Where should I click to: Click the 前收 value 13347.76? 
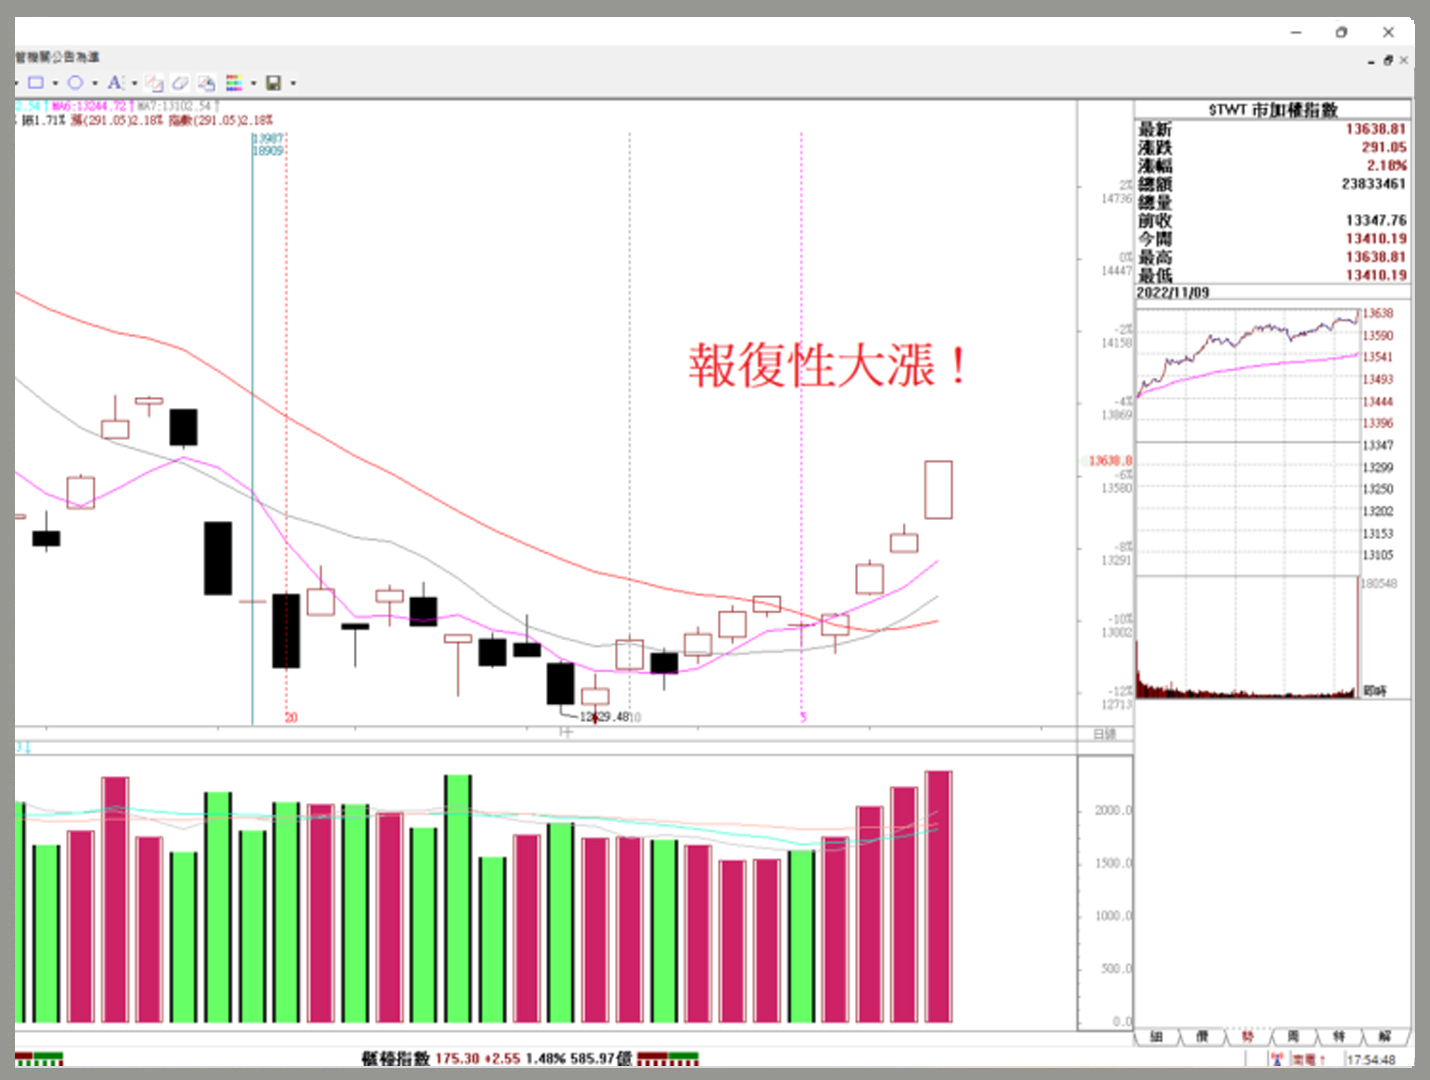1375,220
